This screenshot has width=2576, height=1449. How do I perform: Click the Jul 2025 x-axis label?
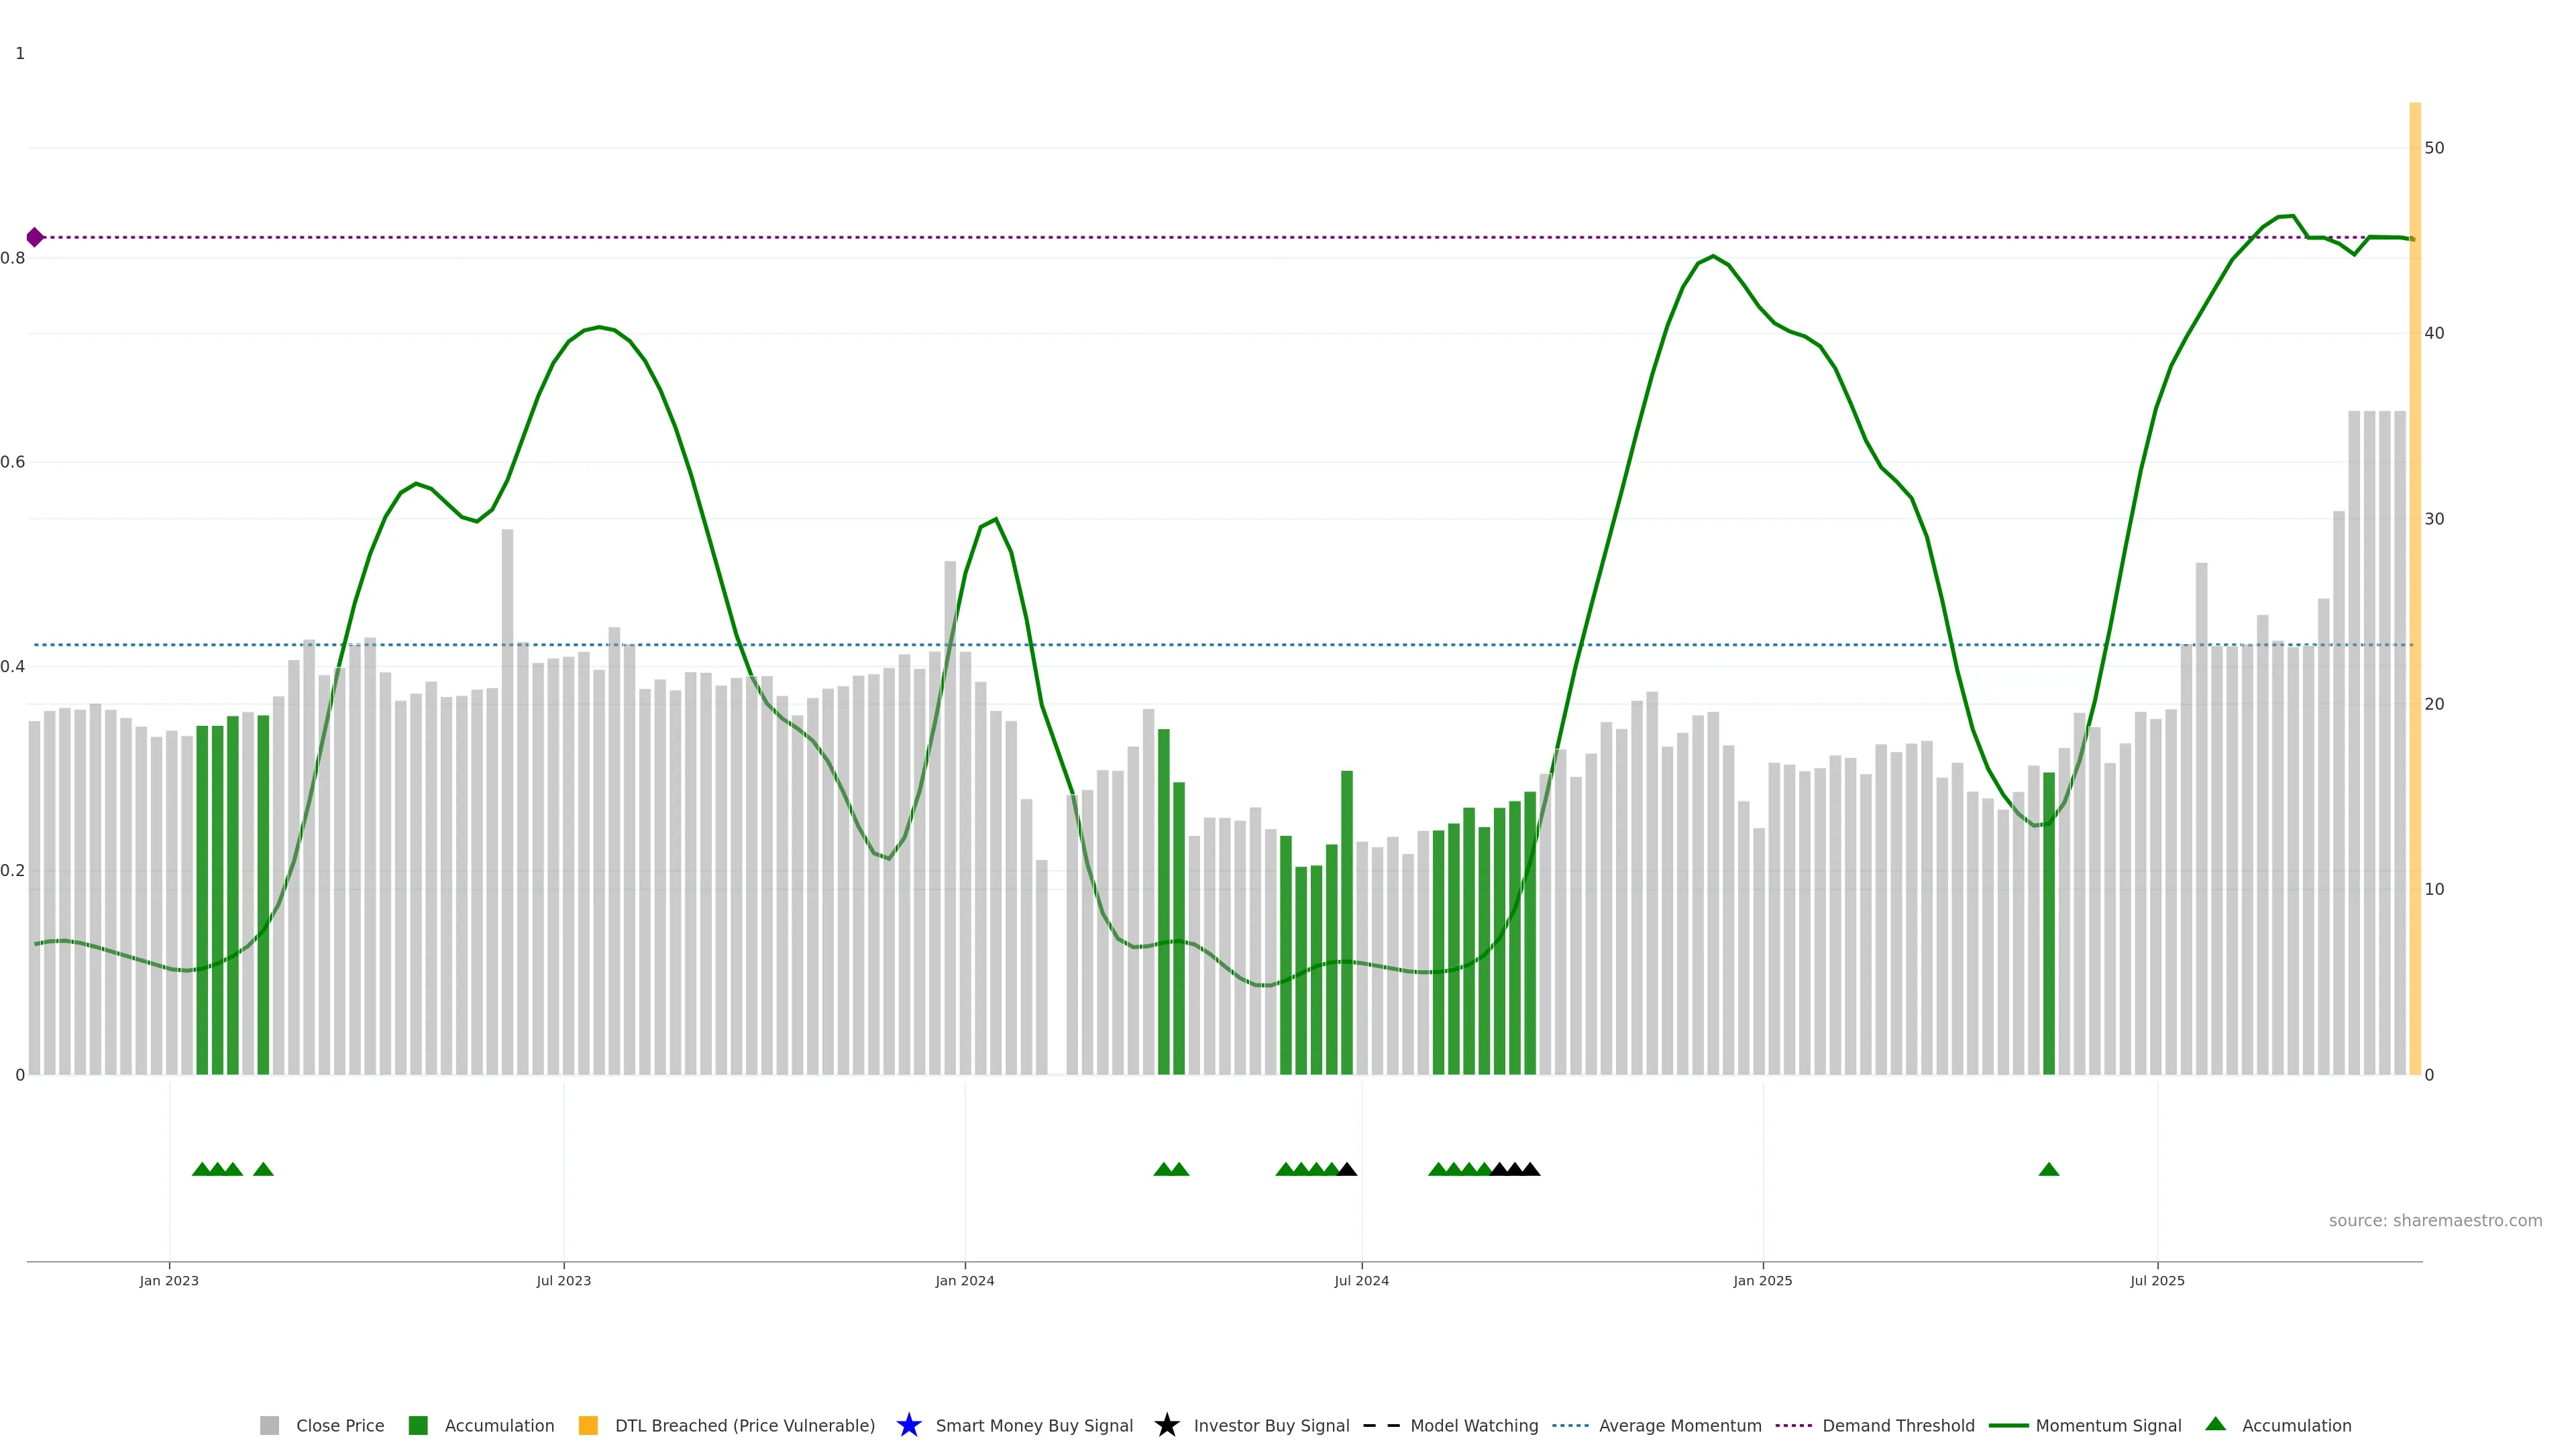(2157, 1281)
